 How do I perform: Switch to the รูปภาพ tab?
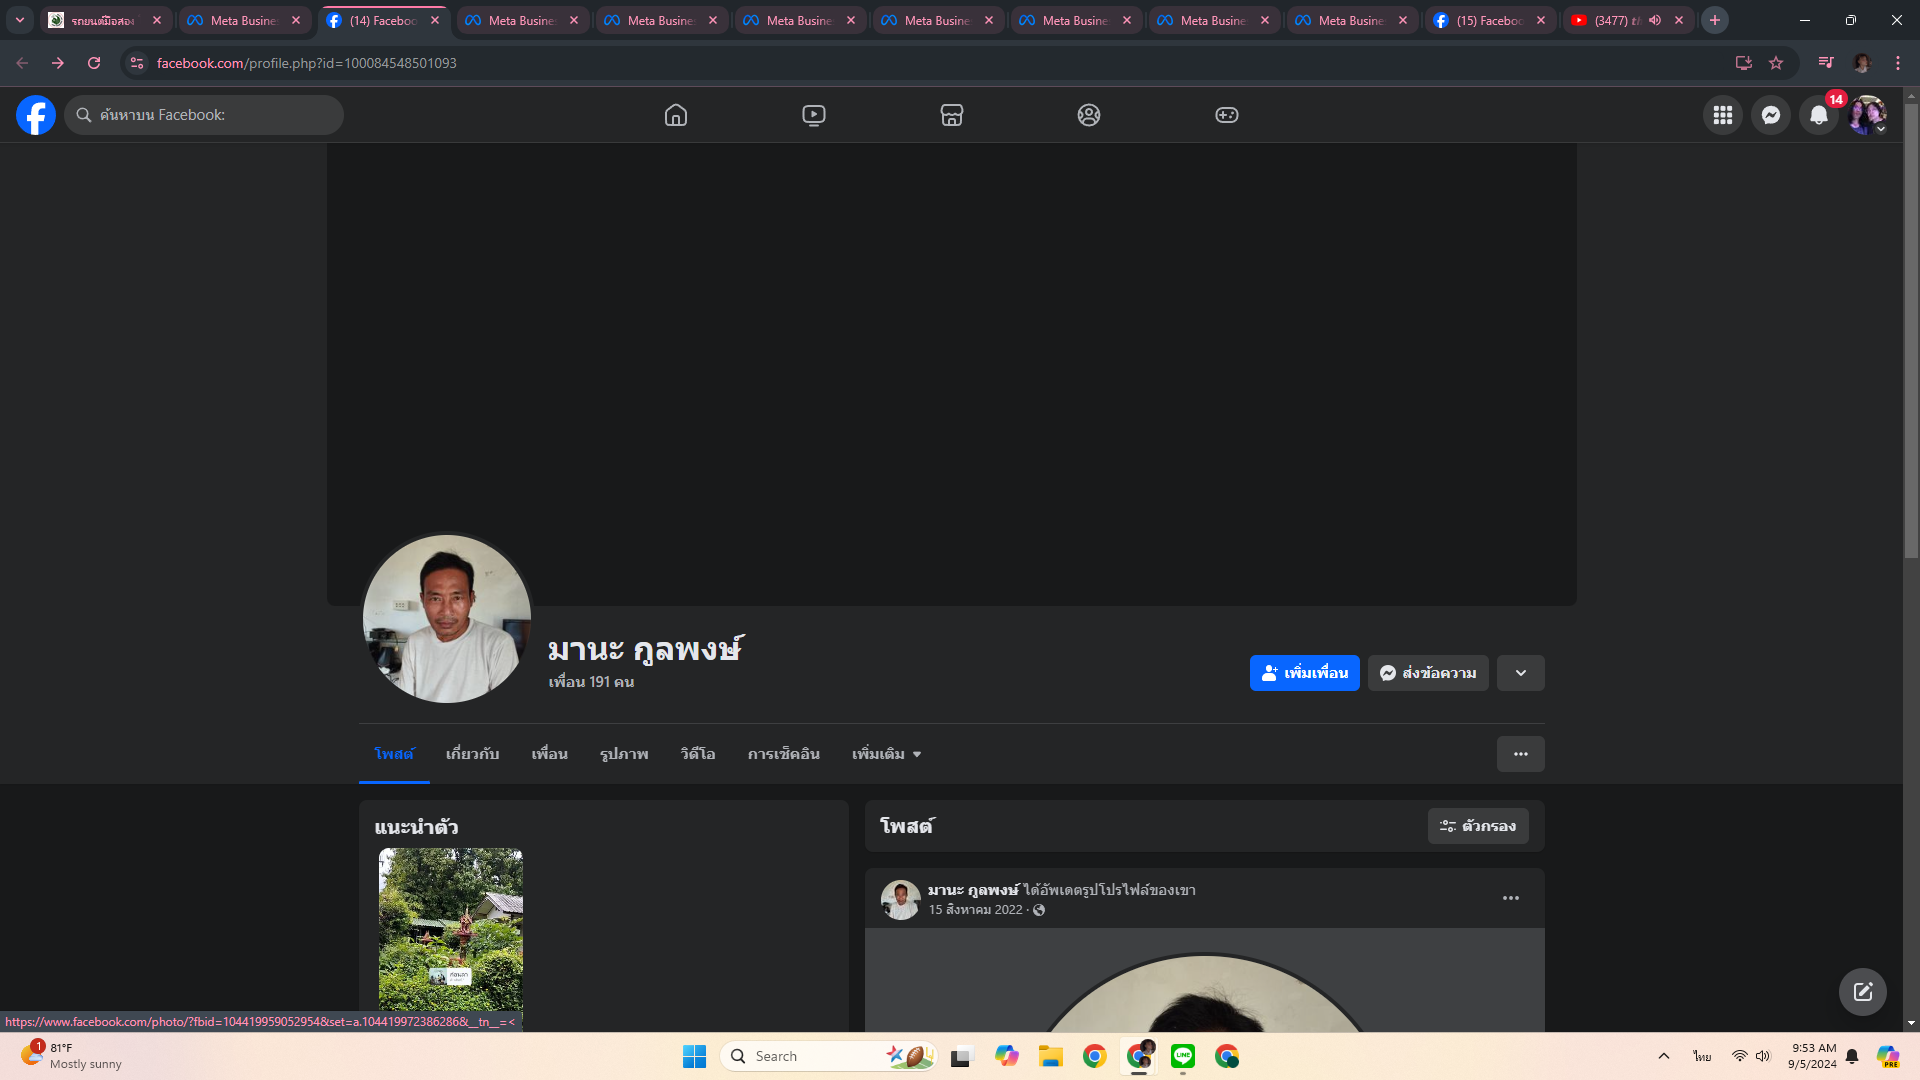click(x=624, y=754)
